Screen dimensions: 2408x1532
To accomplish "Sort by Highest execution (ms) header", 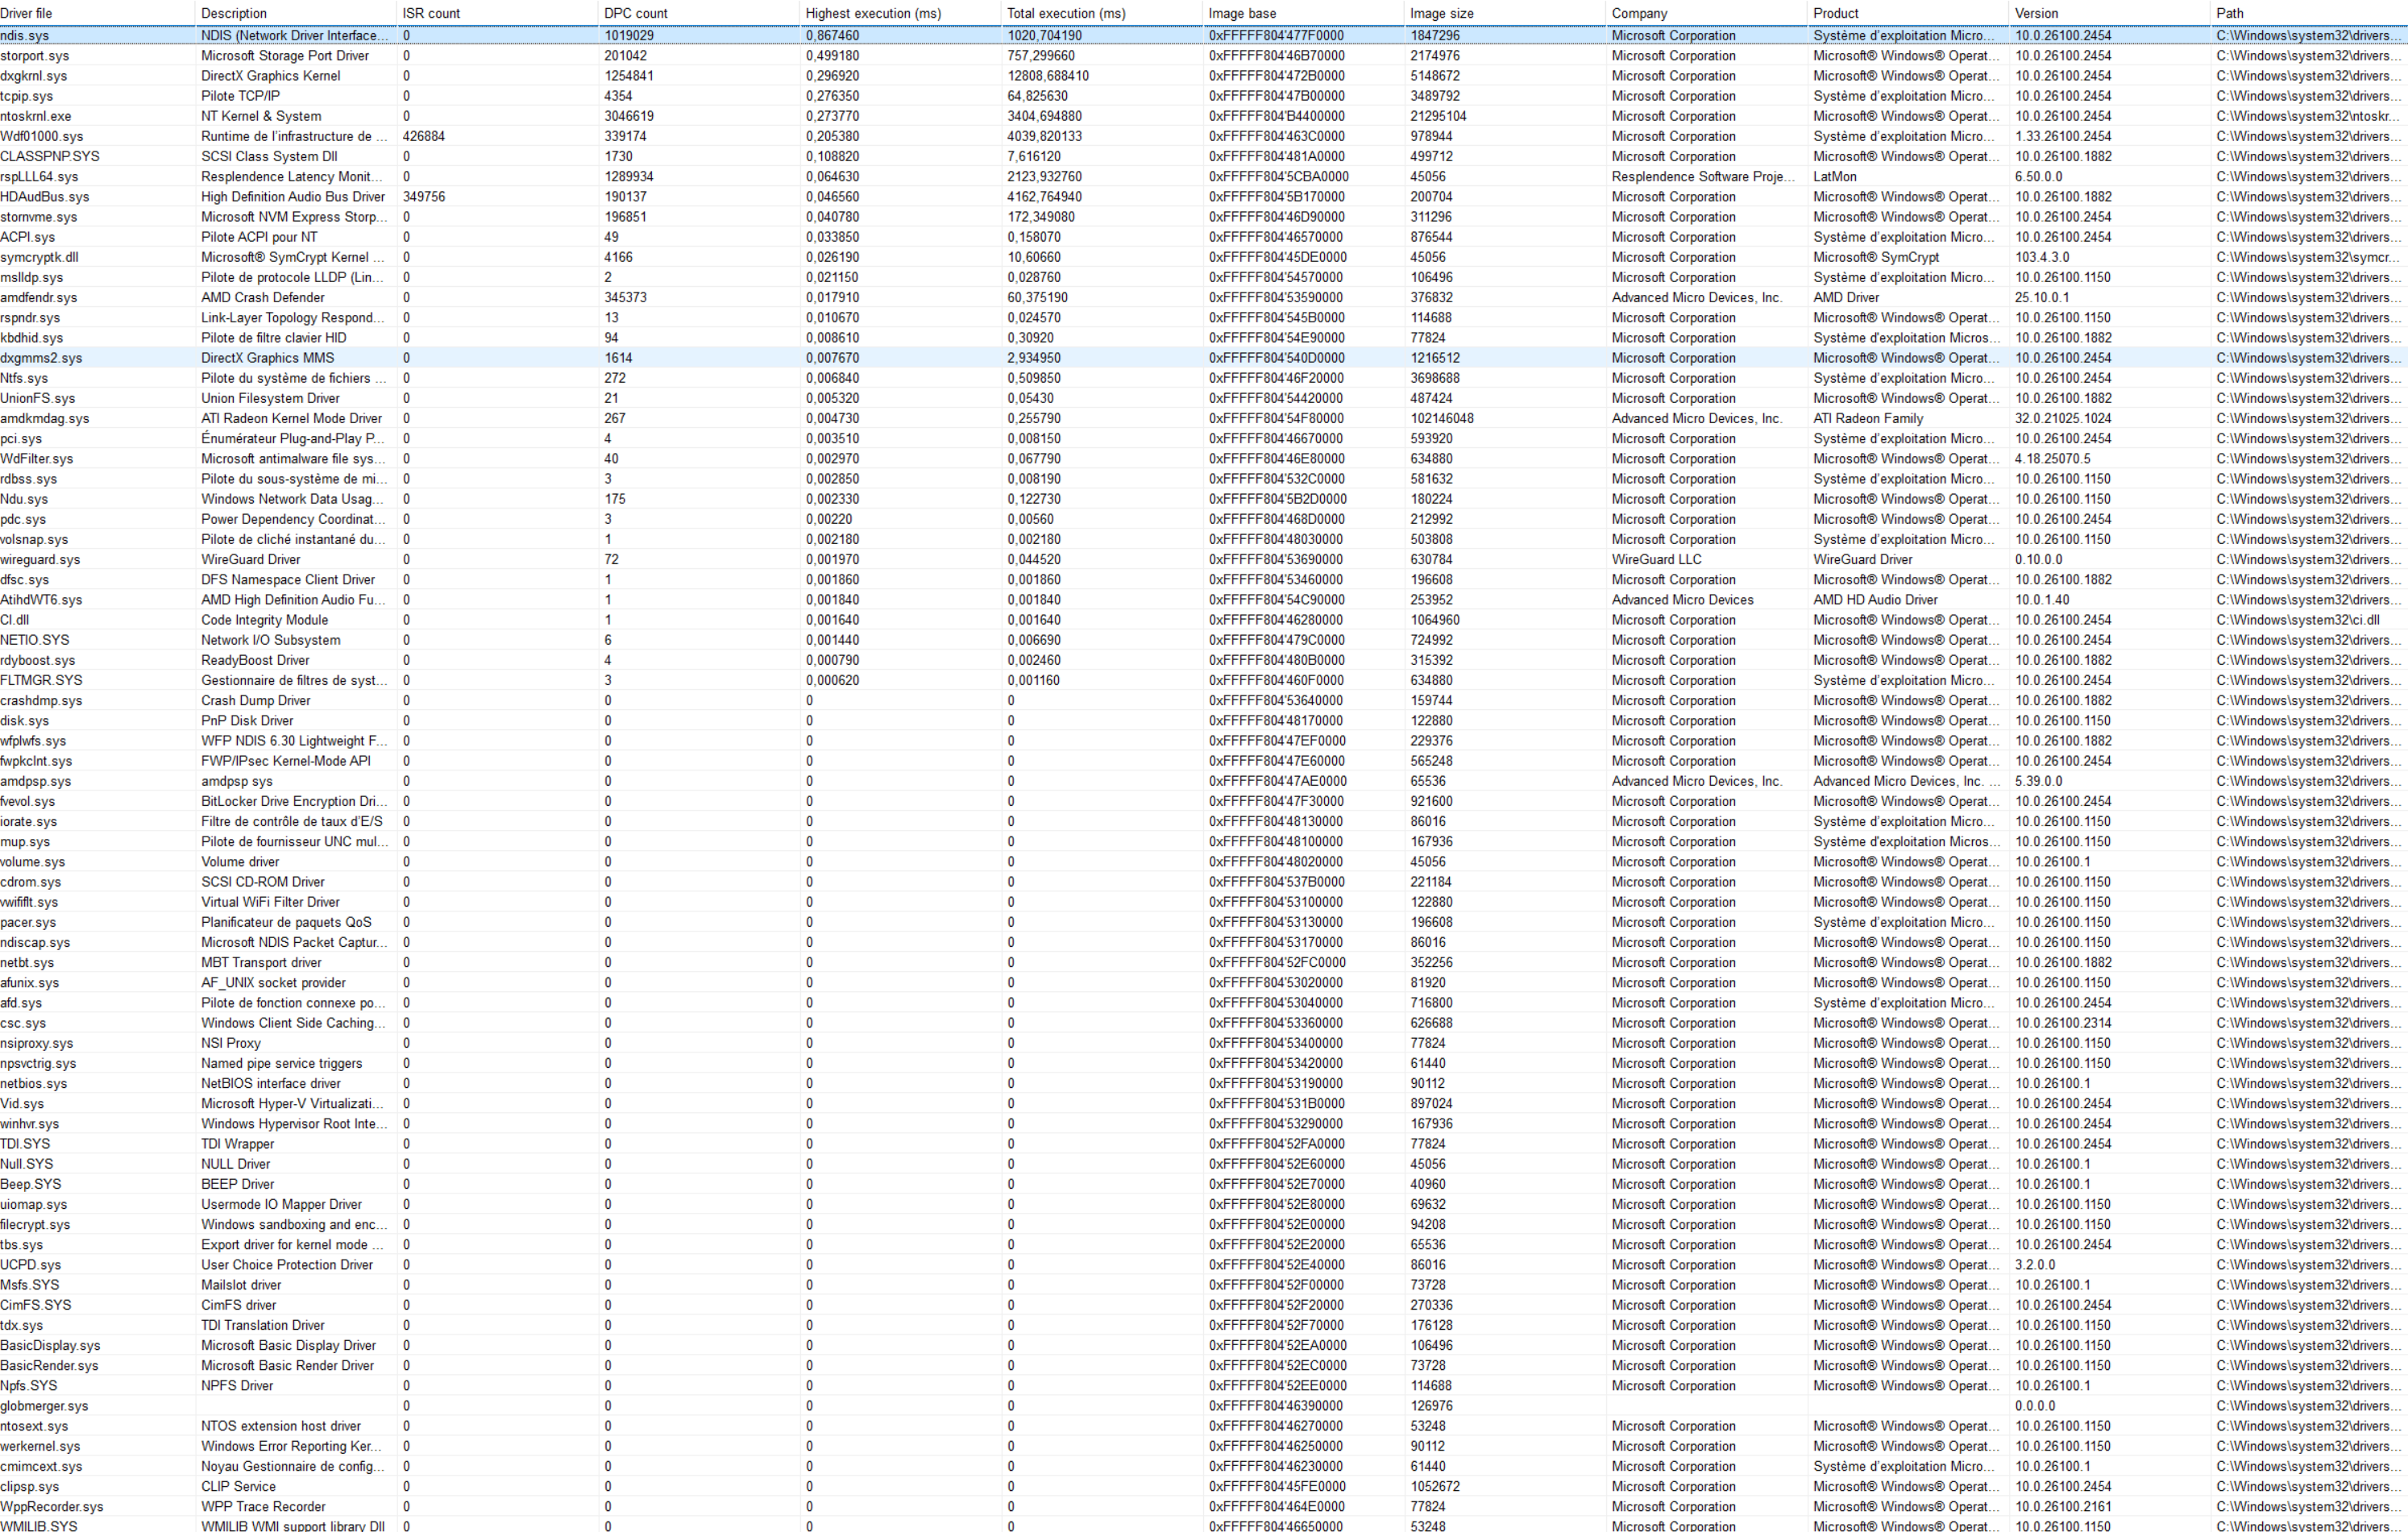I will click(873, 13).
